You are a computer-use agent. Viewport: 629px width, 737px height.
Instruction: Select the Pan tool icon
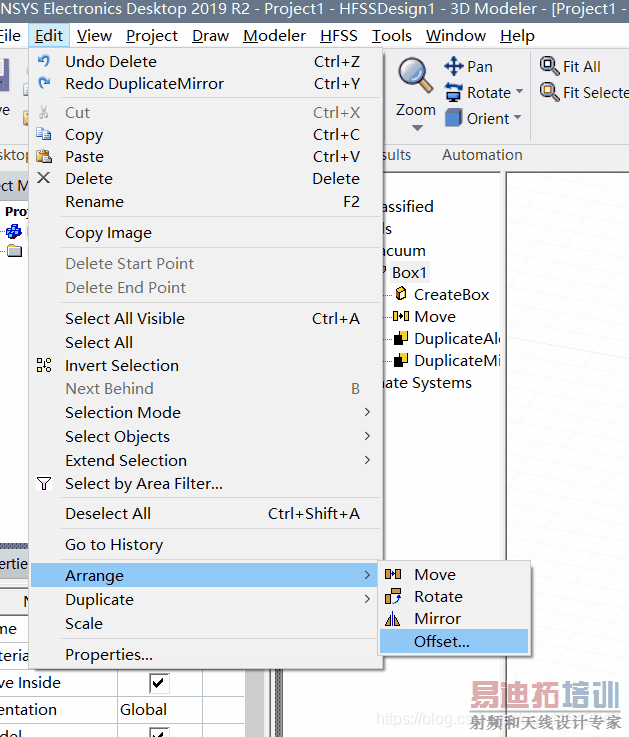click(454, 66)
